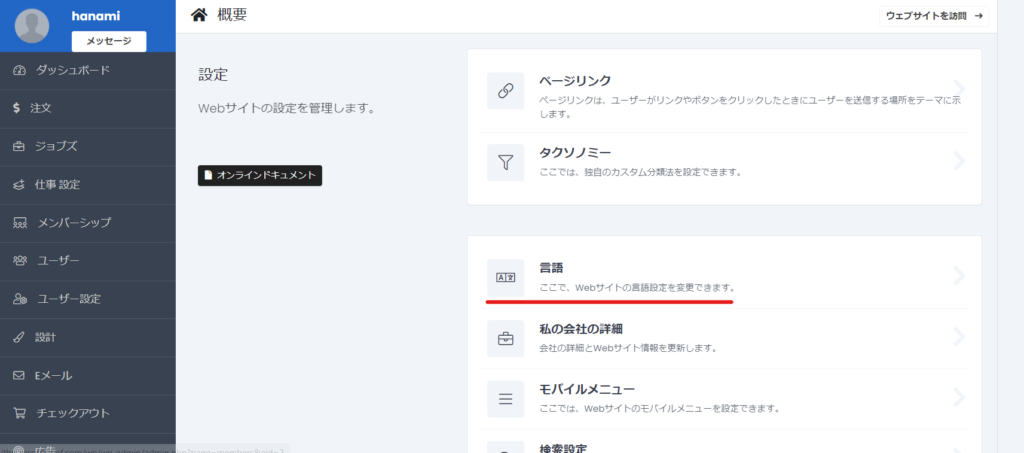1024x453 pixels.
Task: Click the メッセージ button
Action: (109, 41)
